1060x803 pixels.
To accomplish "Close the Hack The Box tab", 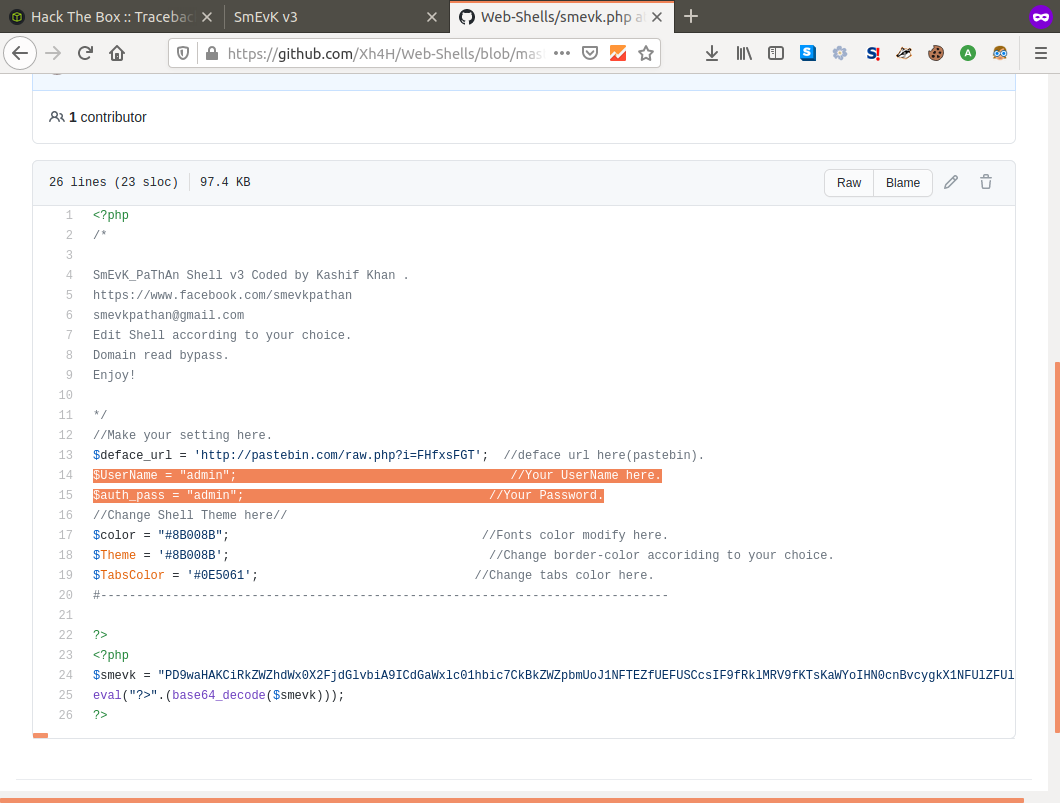I will [x=207, y=17].
